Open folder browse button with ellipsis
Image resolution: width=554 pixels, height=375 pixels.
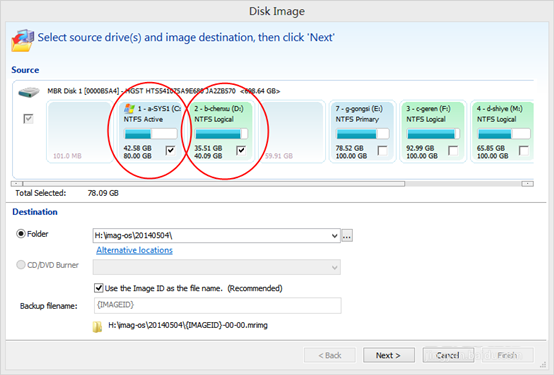tap(347, 235)
